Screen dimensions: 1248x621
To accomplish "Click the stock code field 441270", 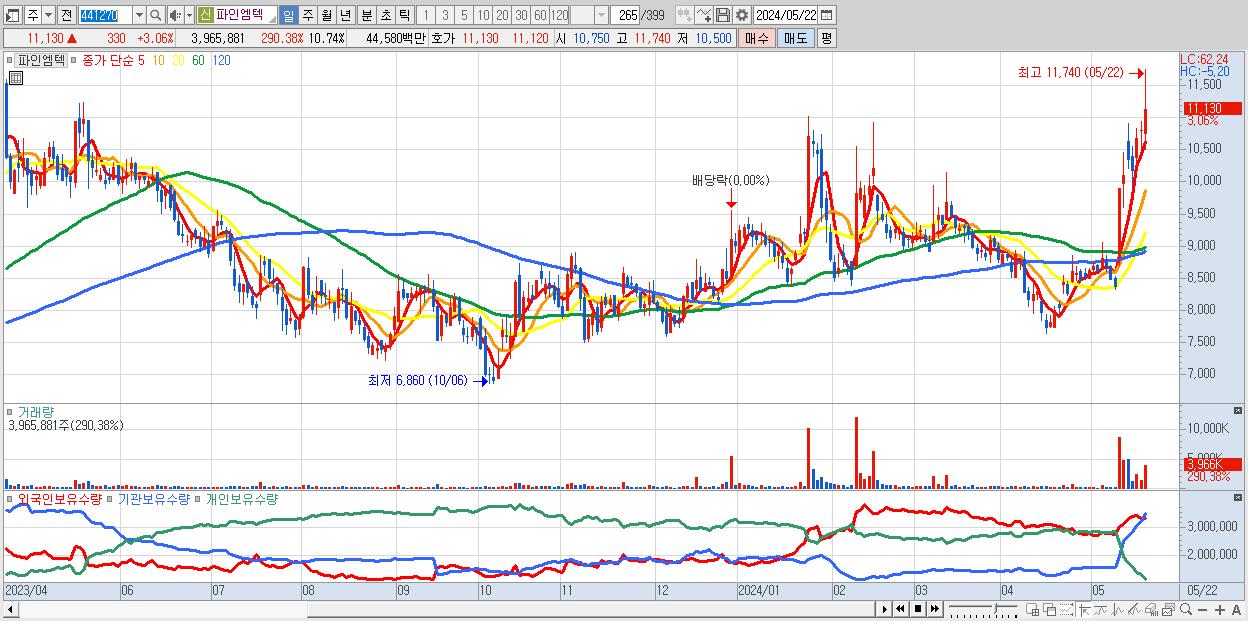I will pos(104,15).
